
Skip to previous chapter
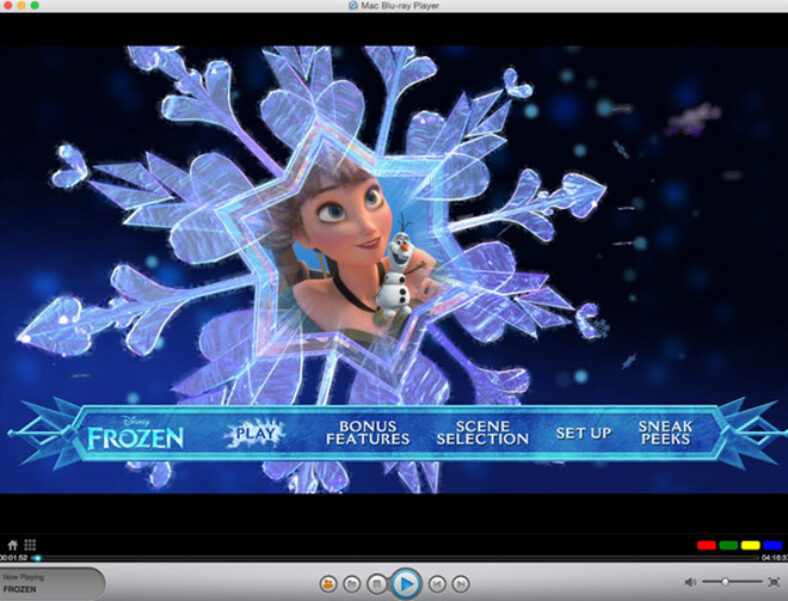[x=437, y=584]
